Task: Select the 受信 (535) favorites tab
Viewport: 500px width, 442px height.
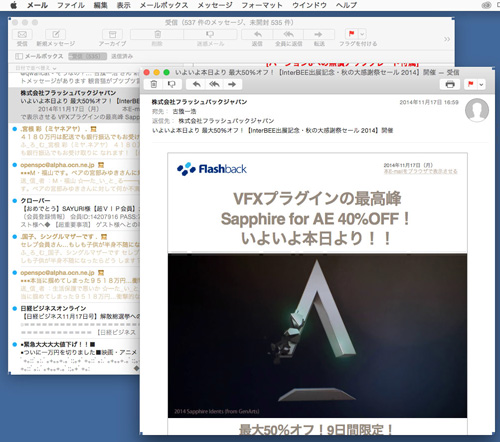Action: 87,56
